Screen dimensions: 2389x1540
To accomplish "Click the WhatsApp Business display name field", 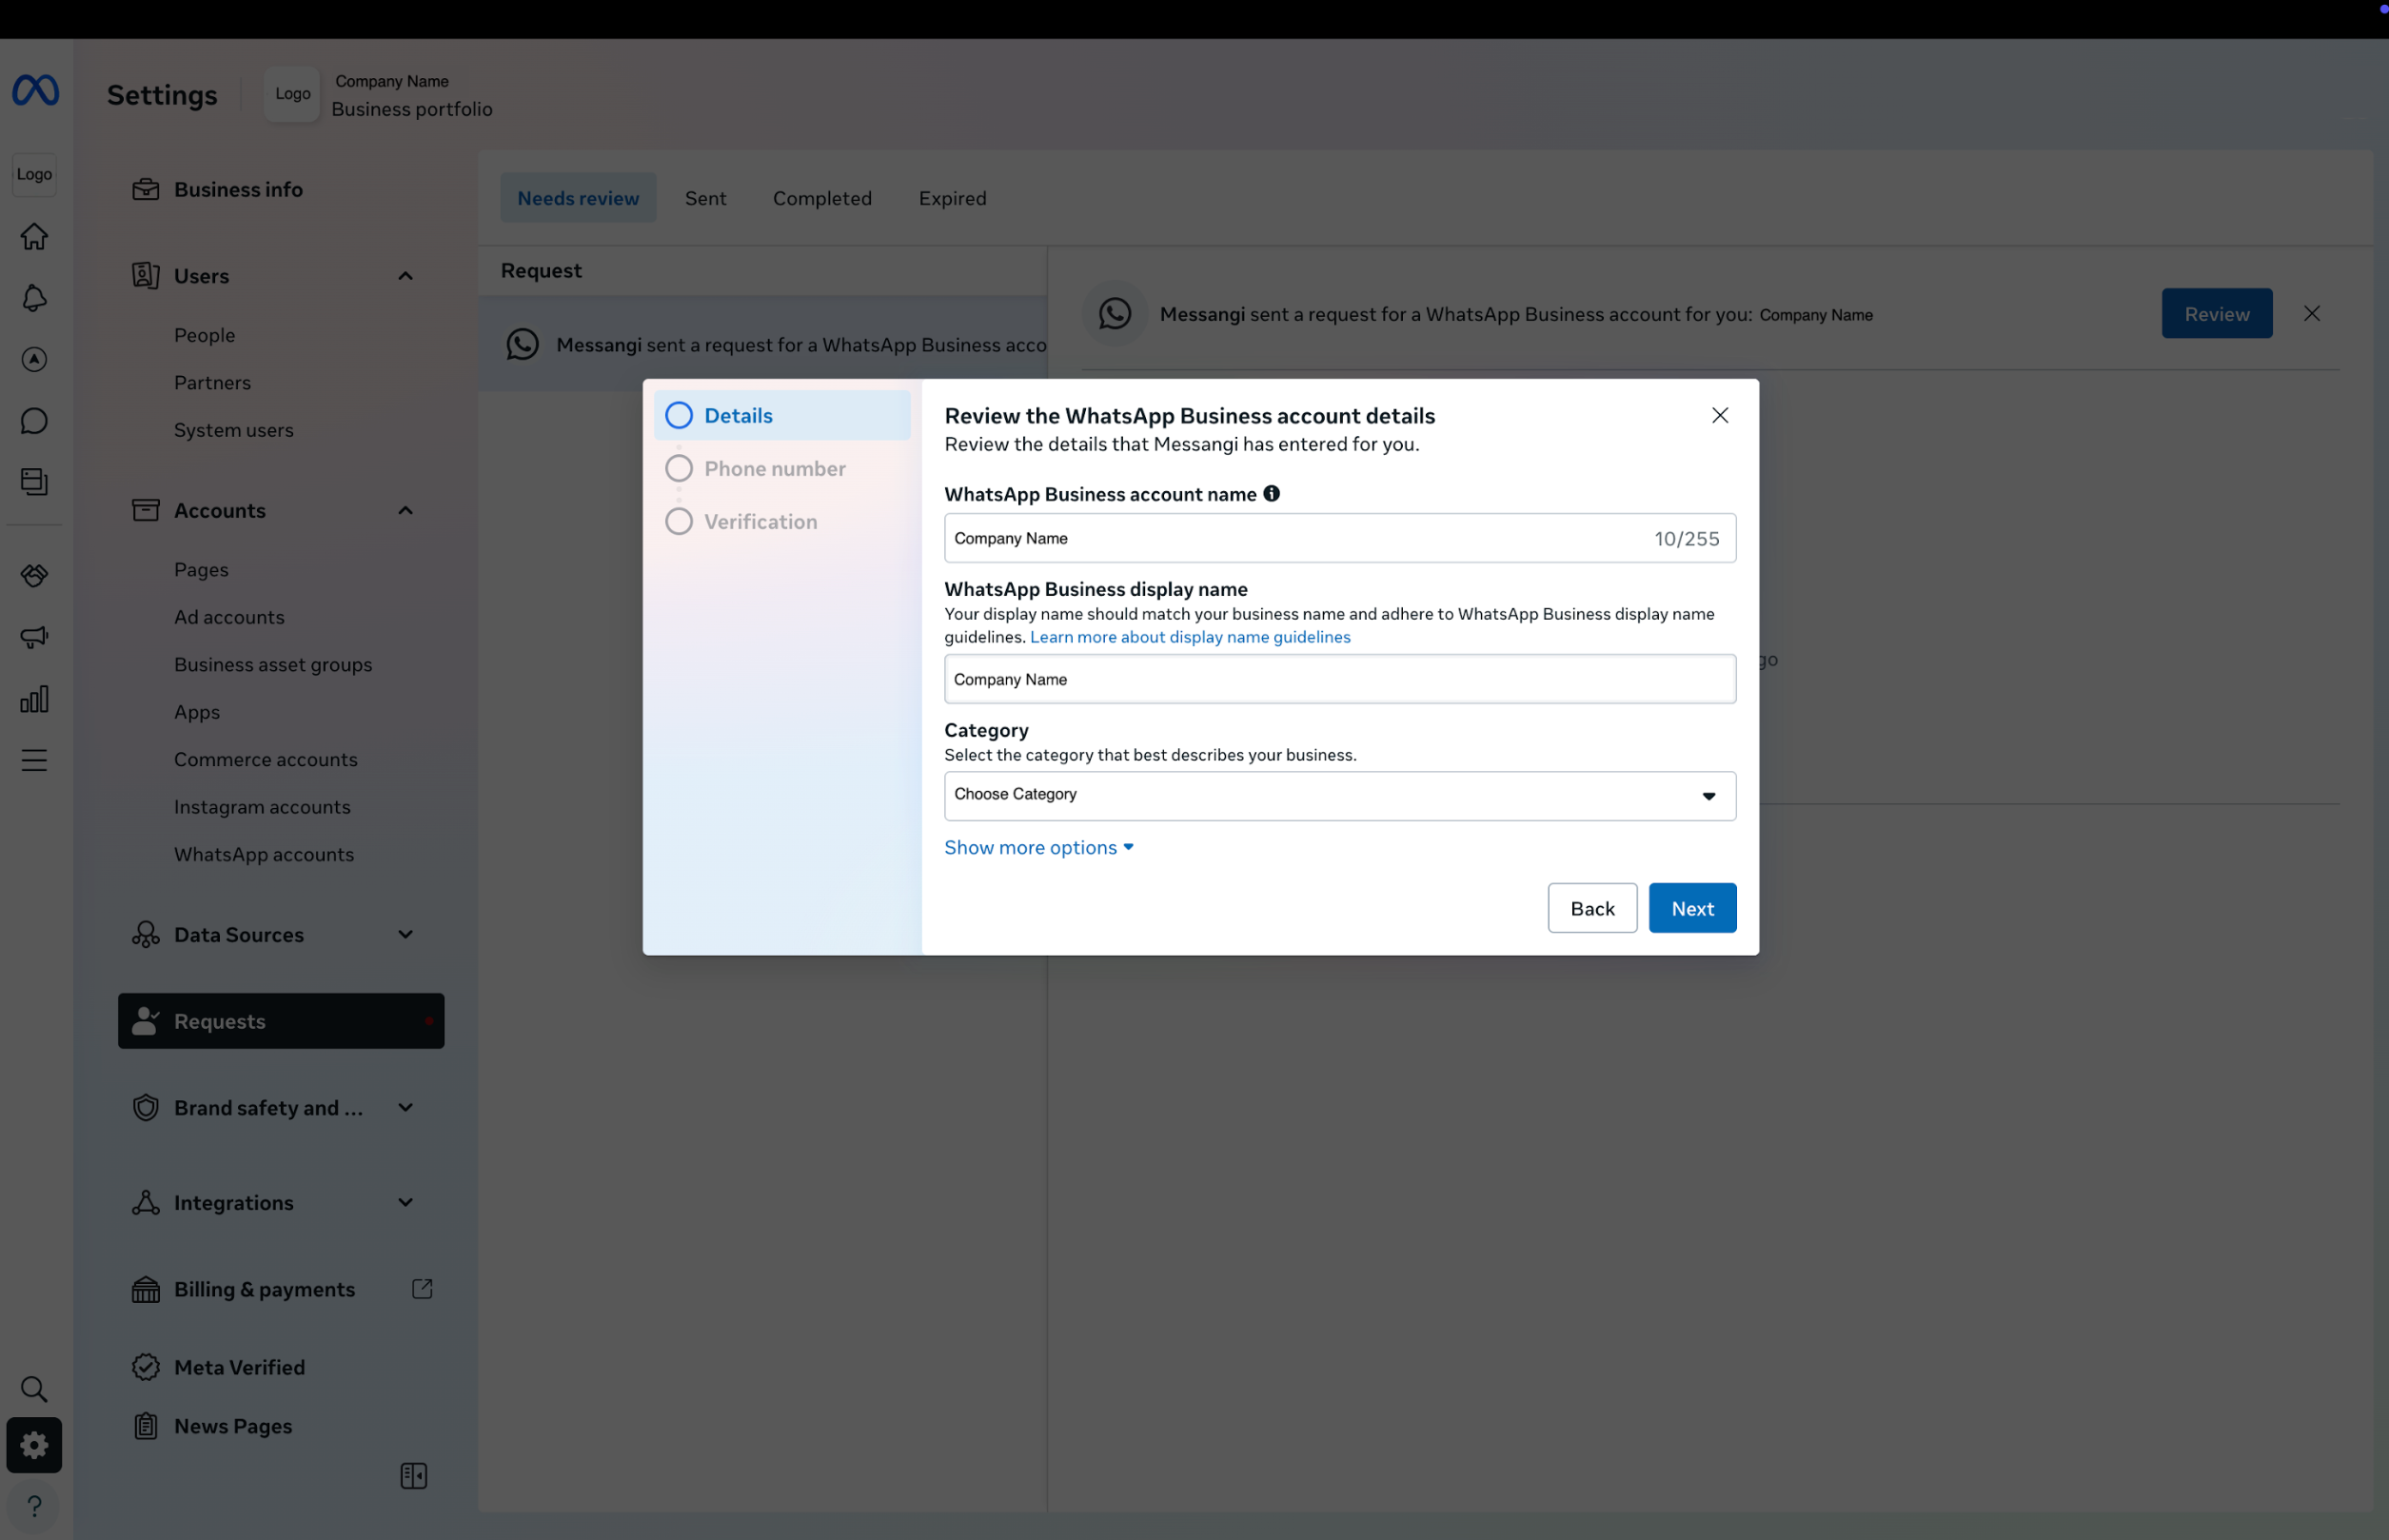I will [x=1339, y=679].
